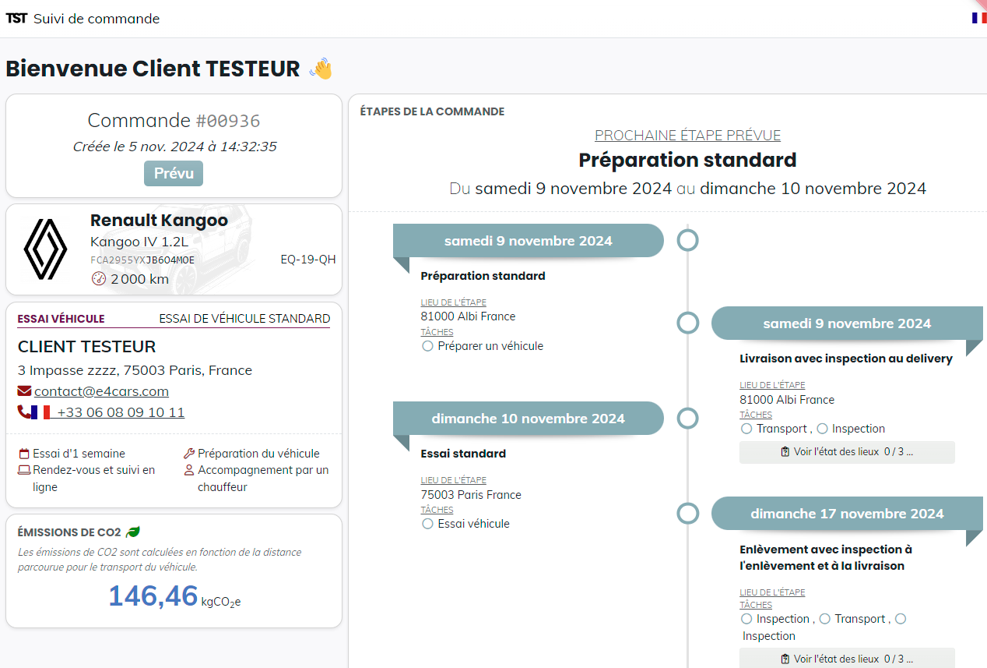Expand 'Voir l'état des lieux' under Livraison step
The image size is (987, 668).
(846, 452)
